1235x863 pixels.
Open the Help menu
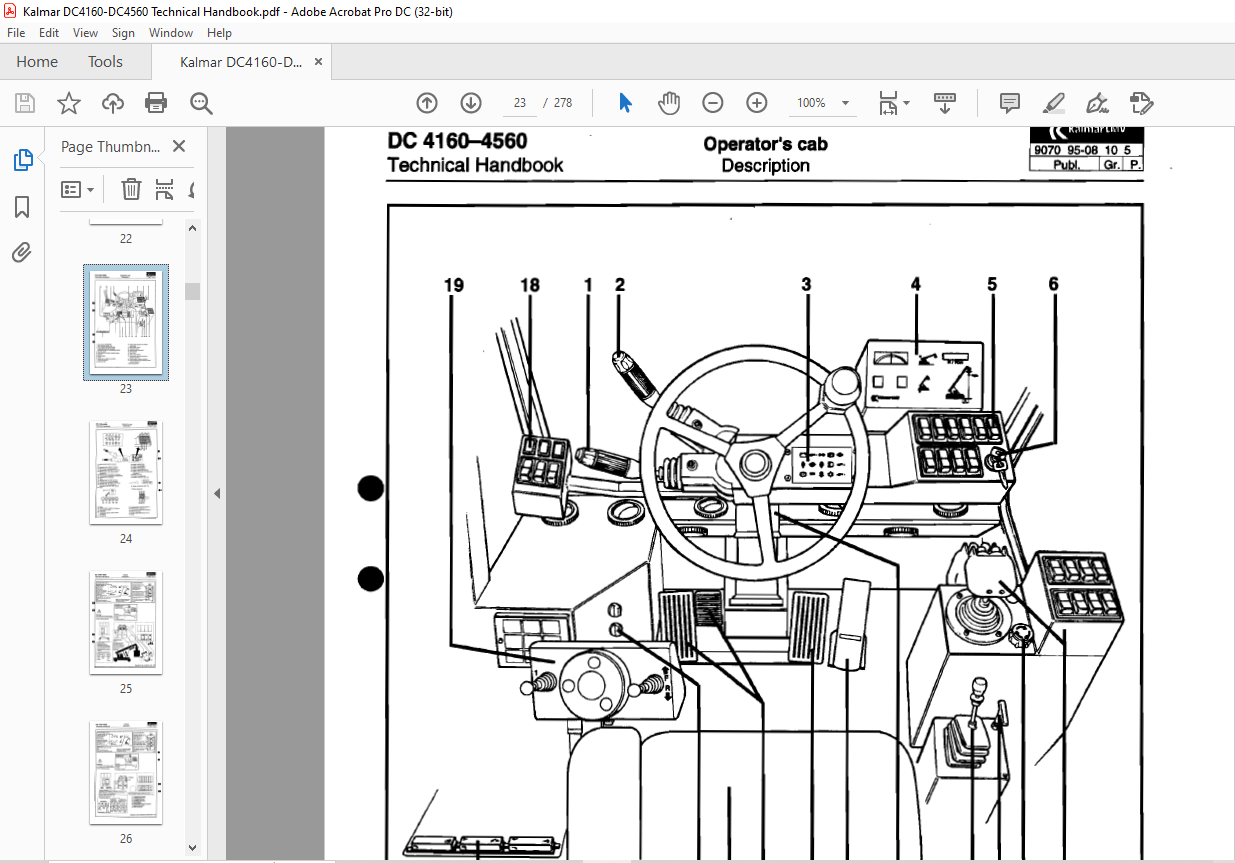click(219, 33)
